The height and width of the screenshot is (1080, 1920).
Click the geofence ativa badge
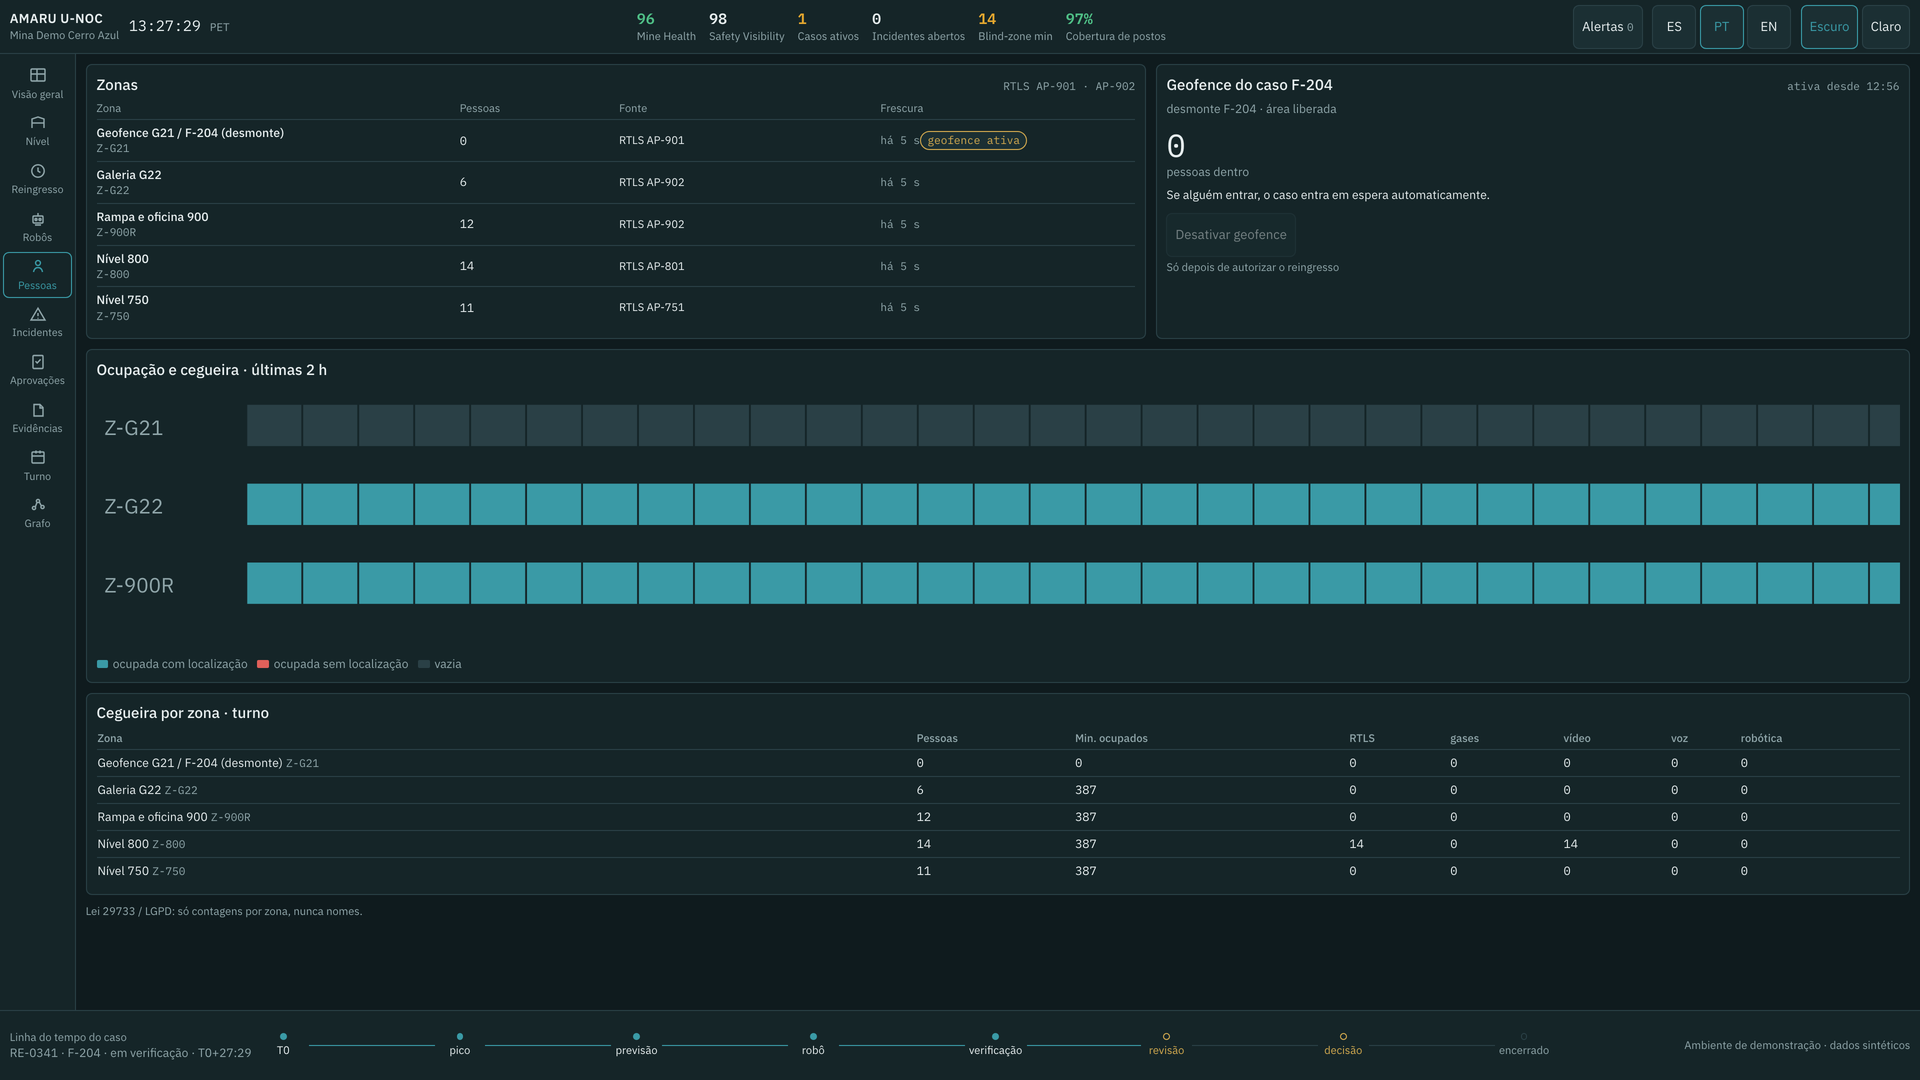tap(973, 141)
